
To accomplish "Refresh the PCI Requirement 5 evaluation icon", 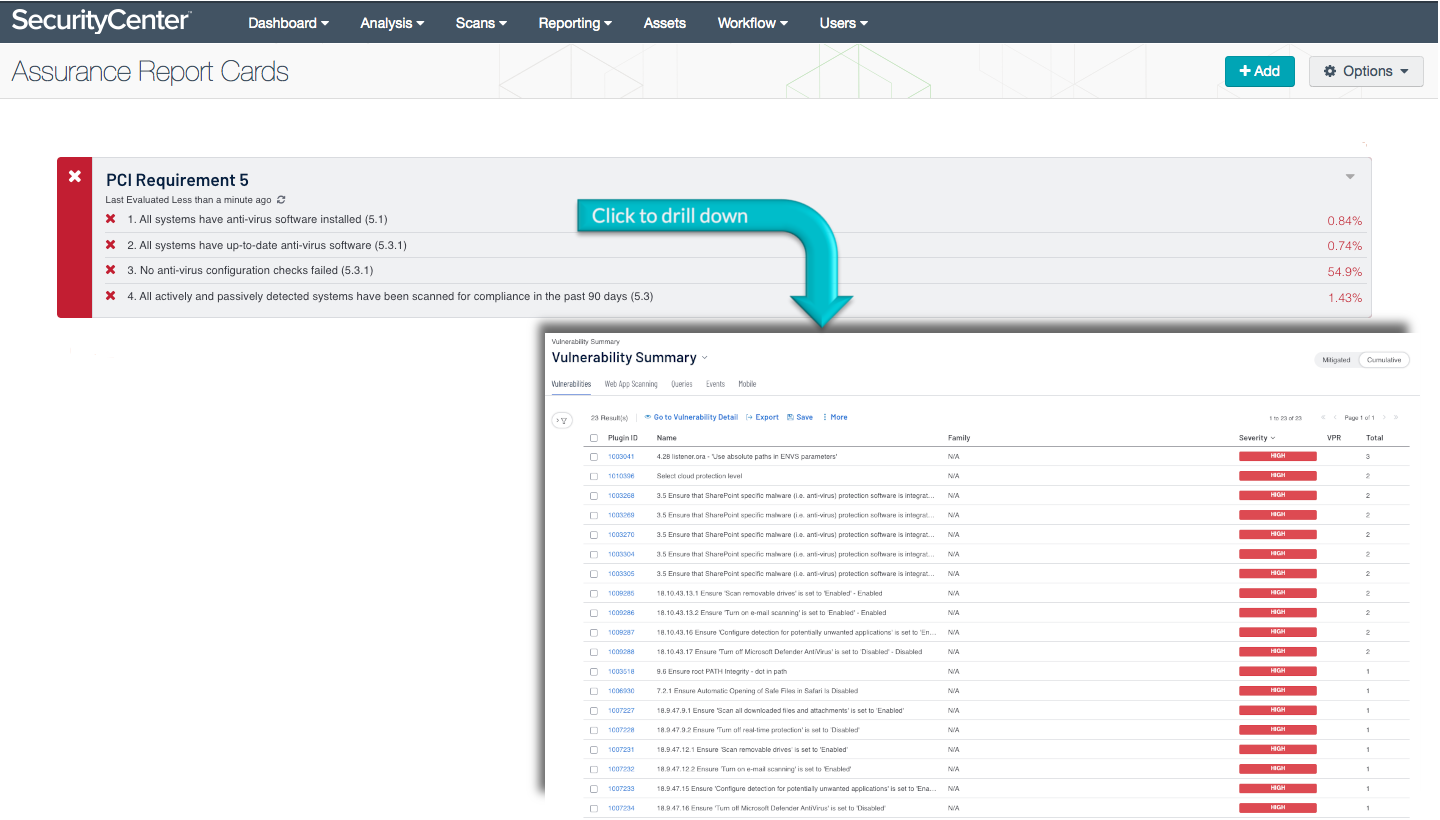I will coord(281,200).
